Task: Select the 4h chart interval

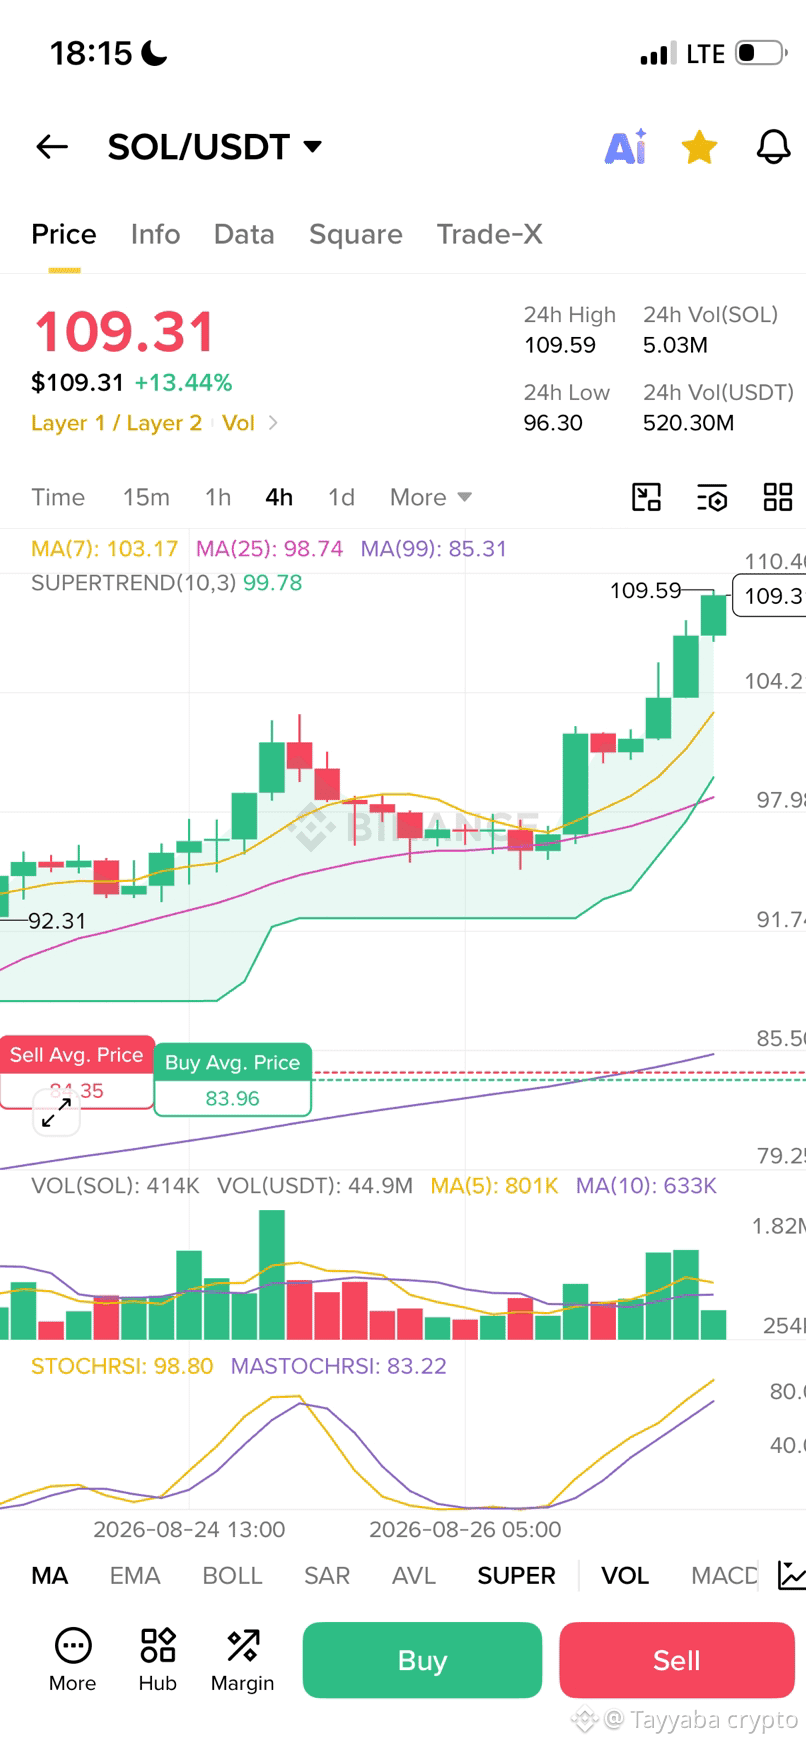Action: pyautogui.click(x=279, y=497)
